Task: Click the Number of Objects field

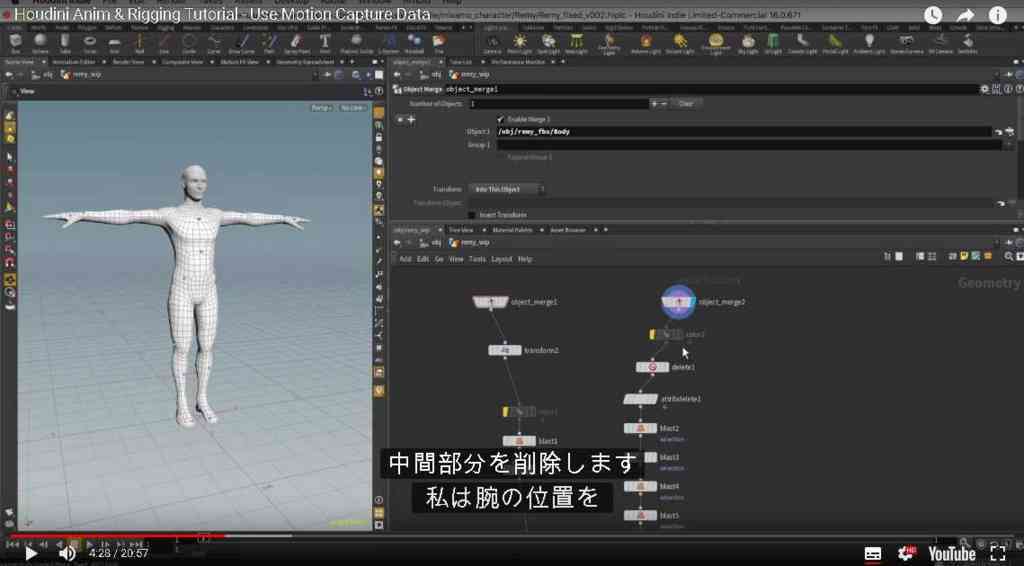Action: [x=558, y=104]
